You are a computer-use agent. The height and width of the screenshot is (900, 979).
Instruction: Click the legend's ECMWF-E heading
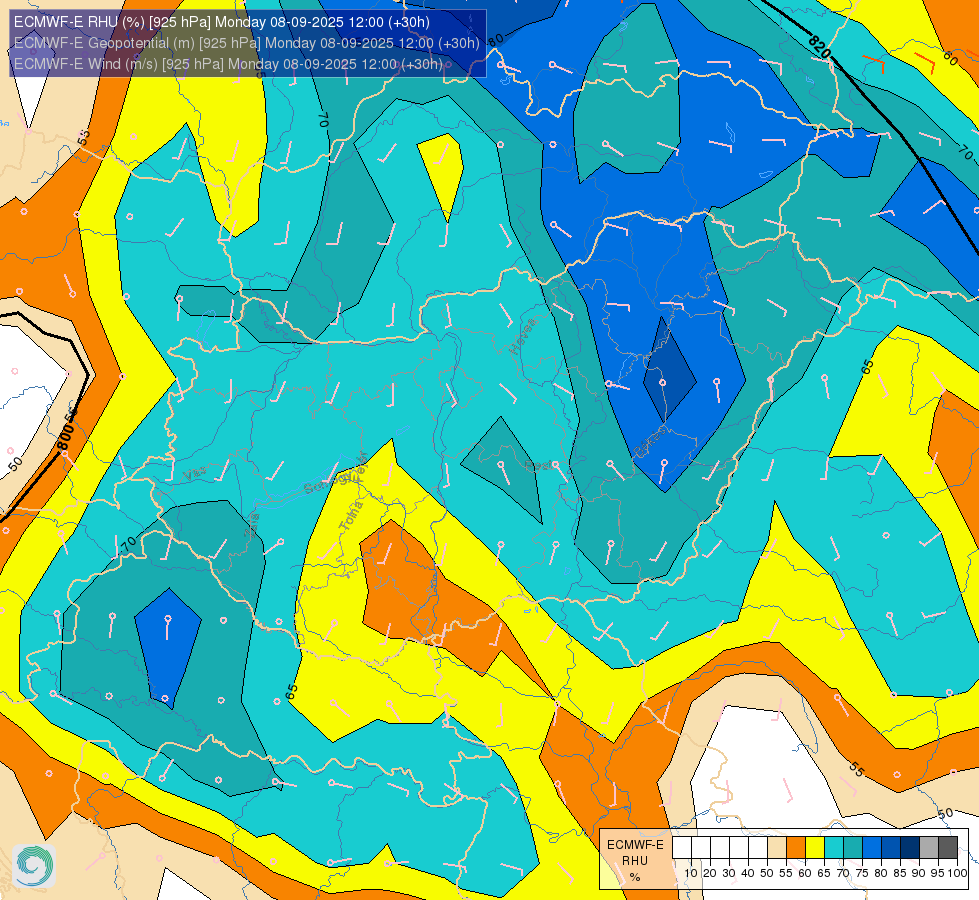pos(636,845)
